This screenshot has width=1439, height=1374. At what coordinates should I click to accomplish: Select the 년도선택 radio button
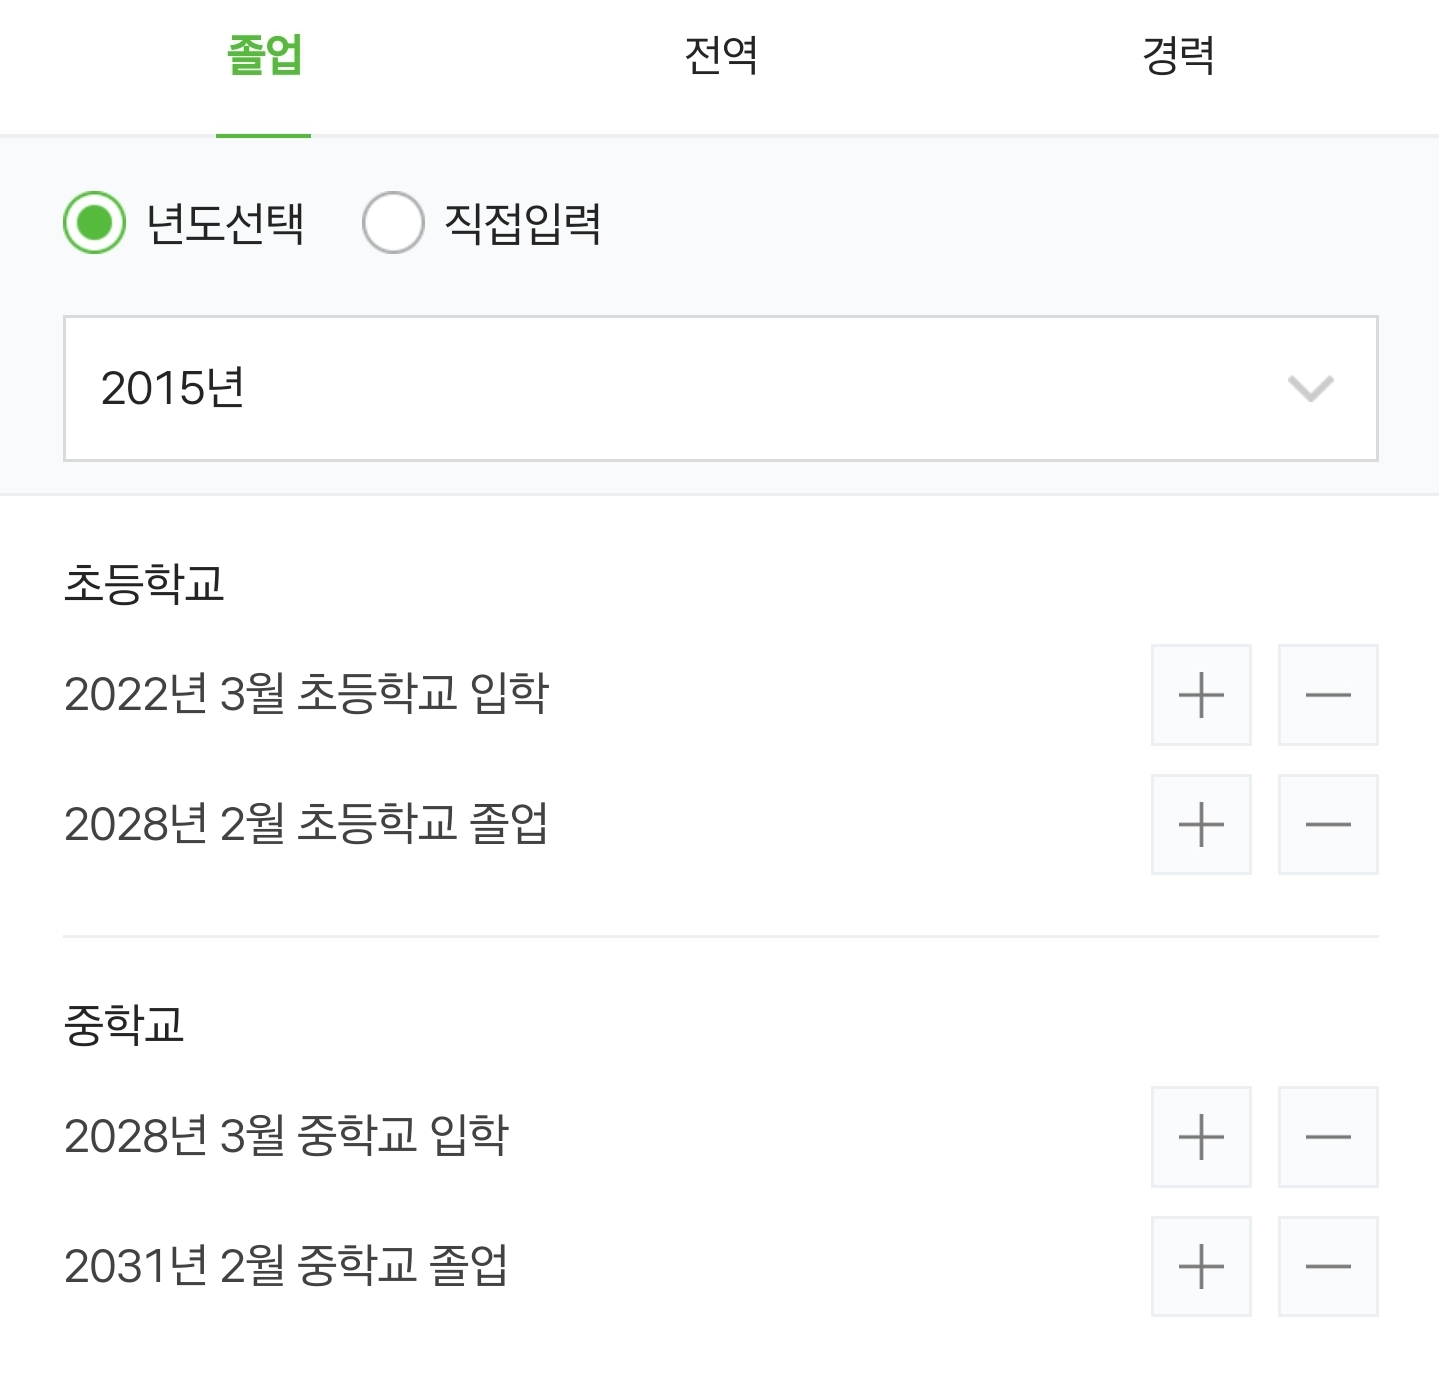pos(94,222)
